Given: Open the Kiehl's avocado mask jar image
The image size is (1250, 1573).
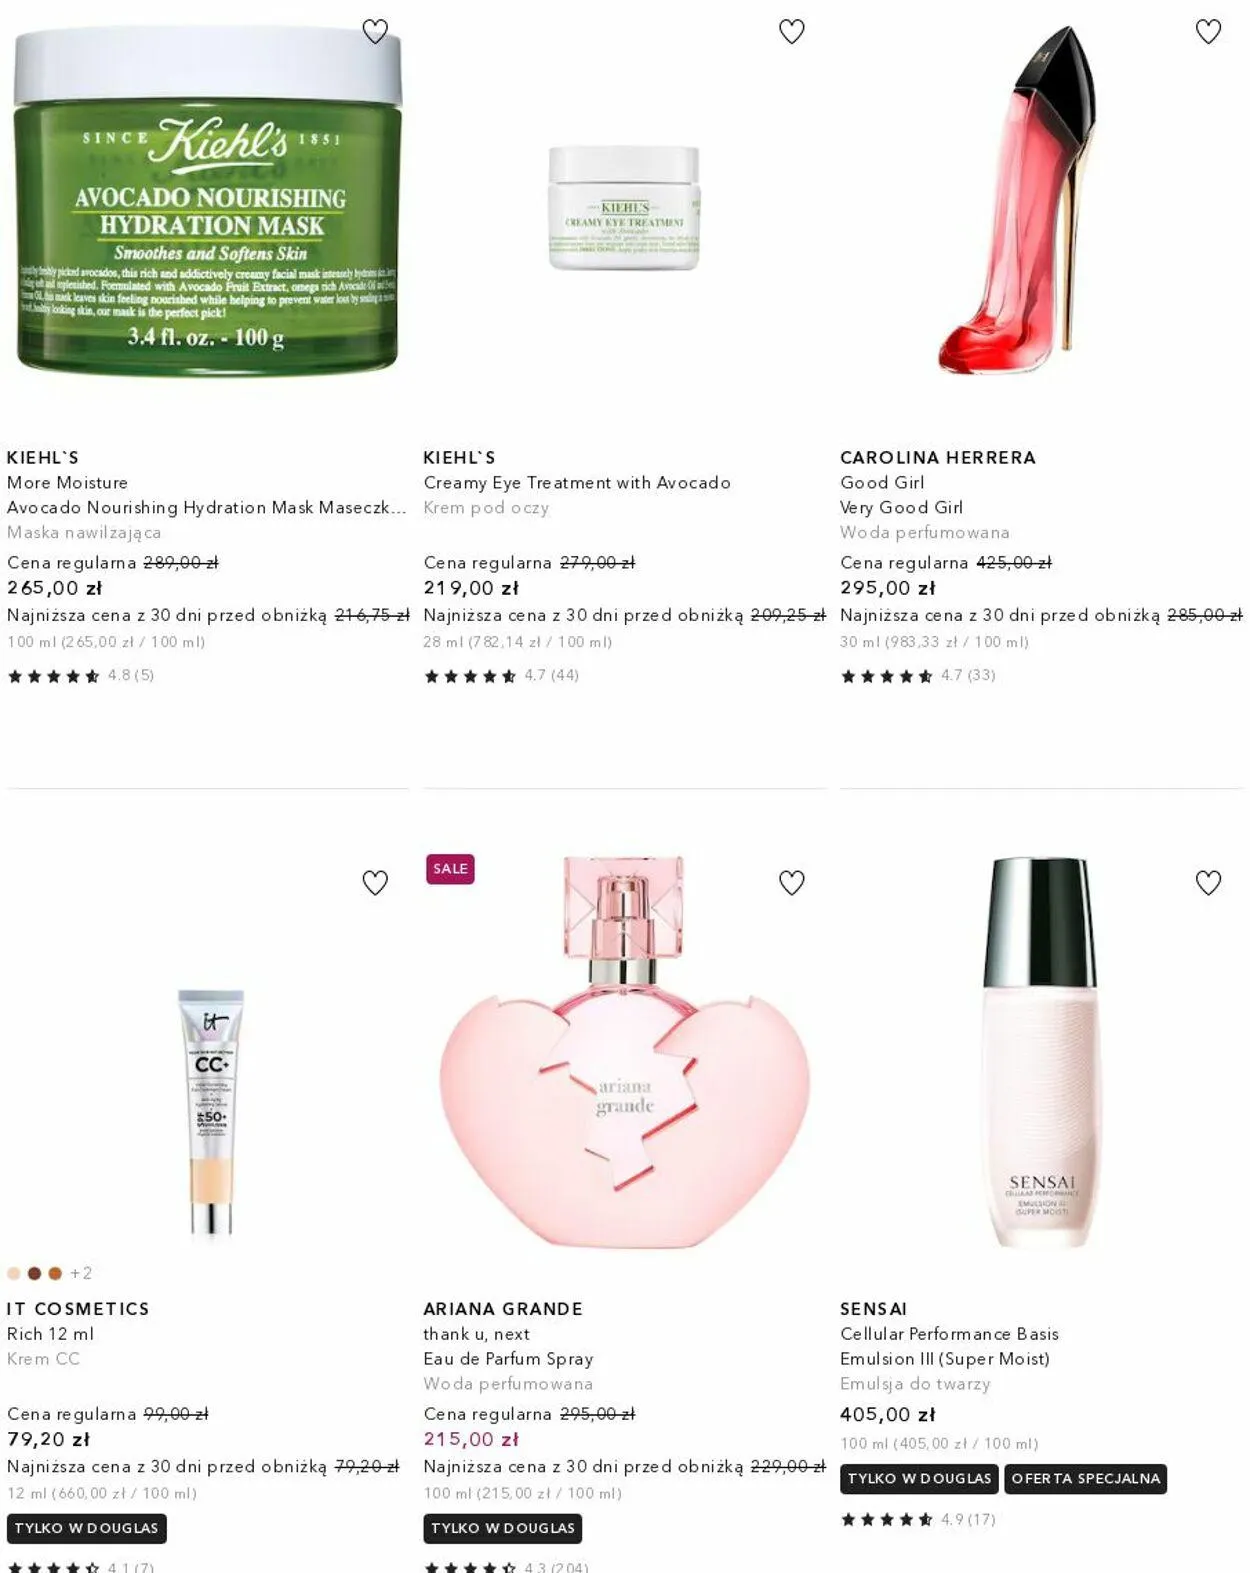Looking at the screenshot, I should (208, 200).
